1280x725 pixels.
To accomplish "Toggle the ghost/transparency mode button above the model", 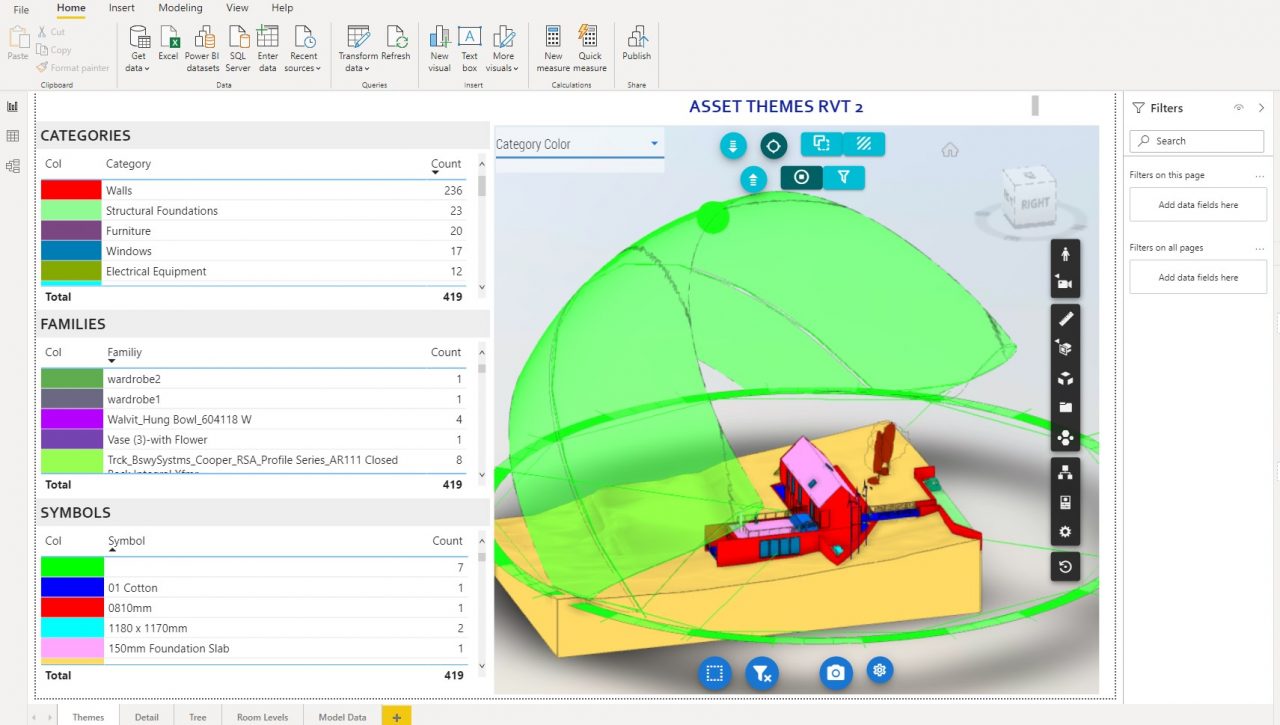I will tap(864, 144).
